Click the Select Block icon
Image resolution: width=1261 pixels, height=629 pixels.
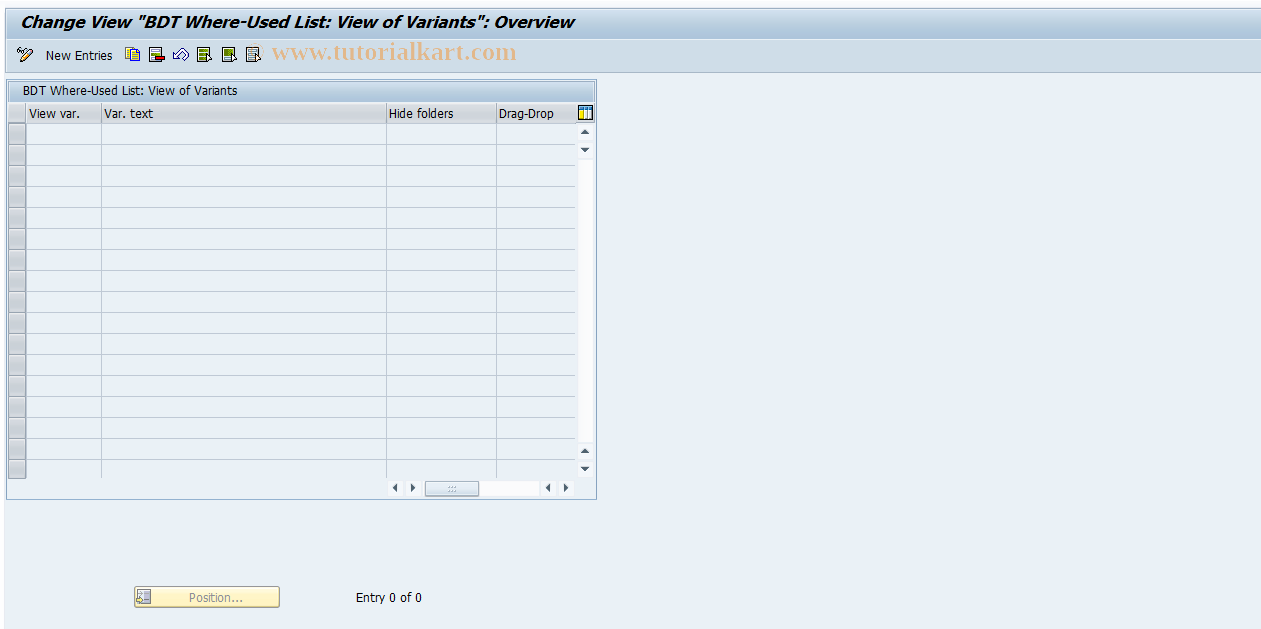point(229,55)
